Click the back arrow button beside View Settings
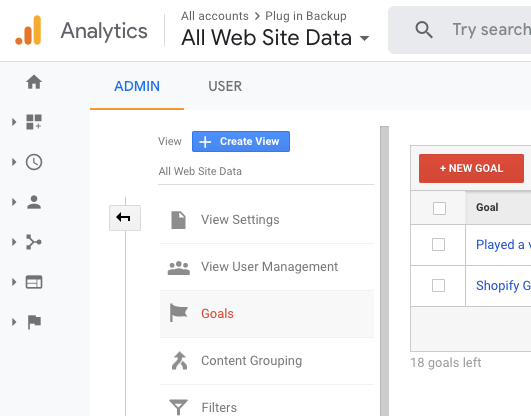The height and width of the screenshot is (416, 531). pos(125,218)
